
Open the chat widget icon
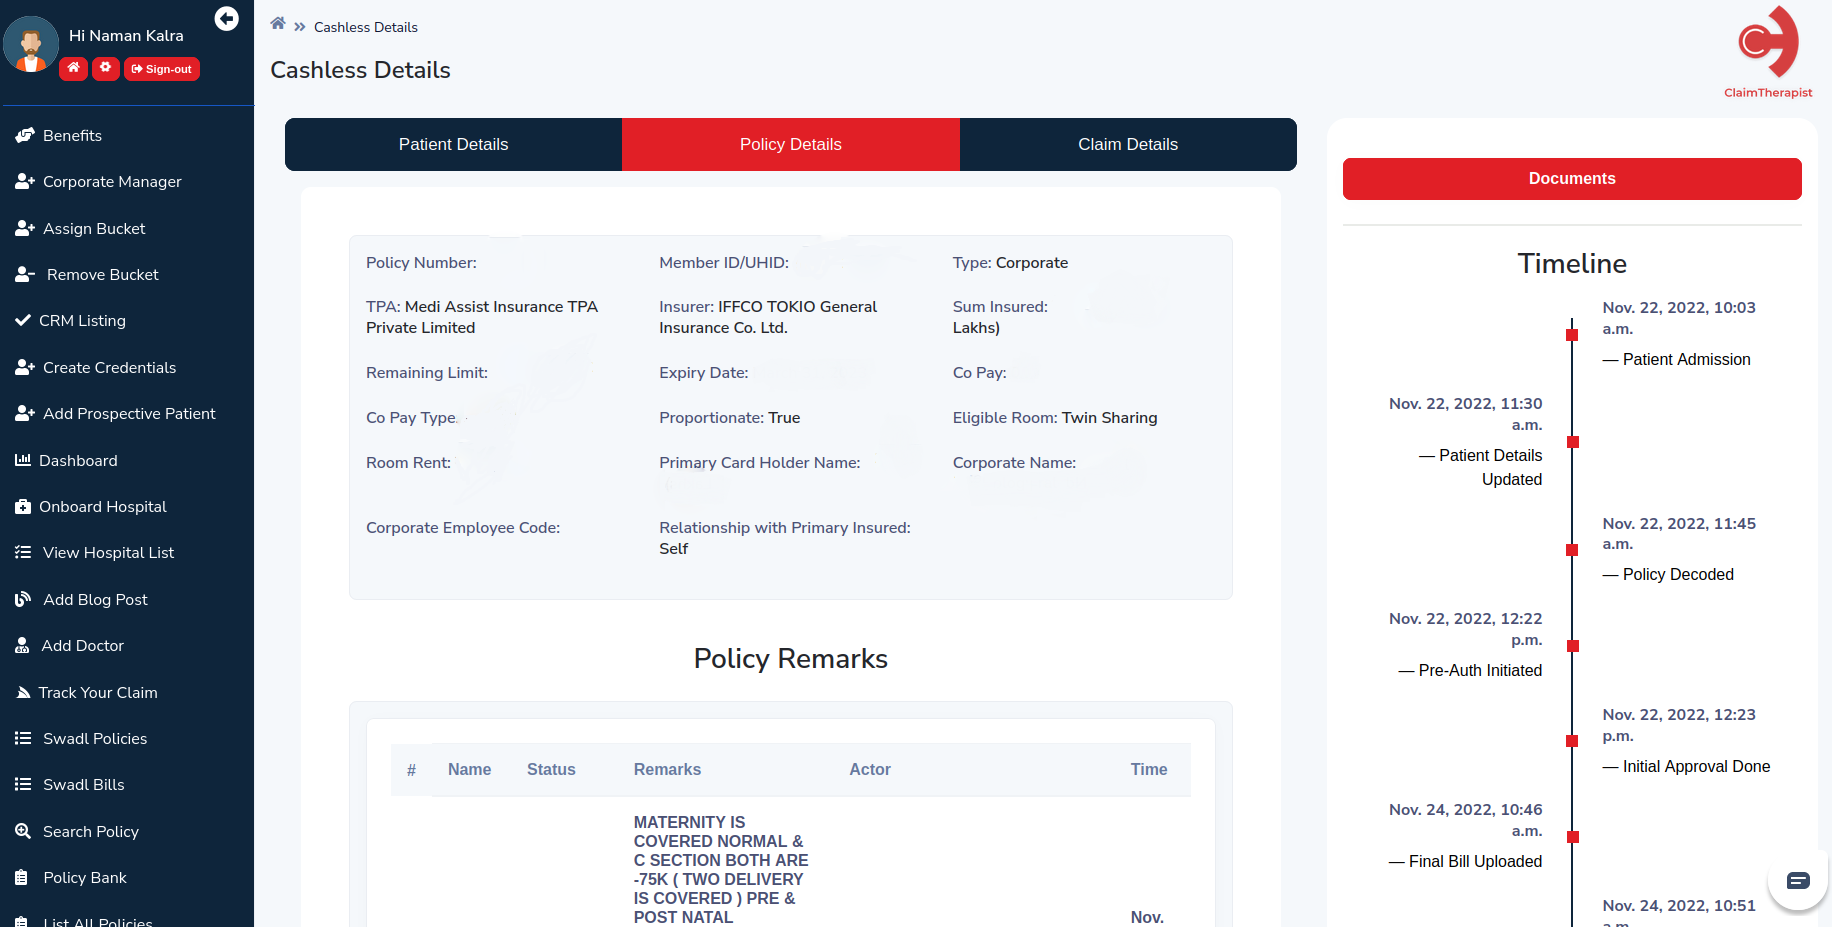[x=1797, y=881]
